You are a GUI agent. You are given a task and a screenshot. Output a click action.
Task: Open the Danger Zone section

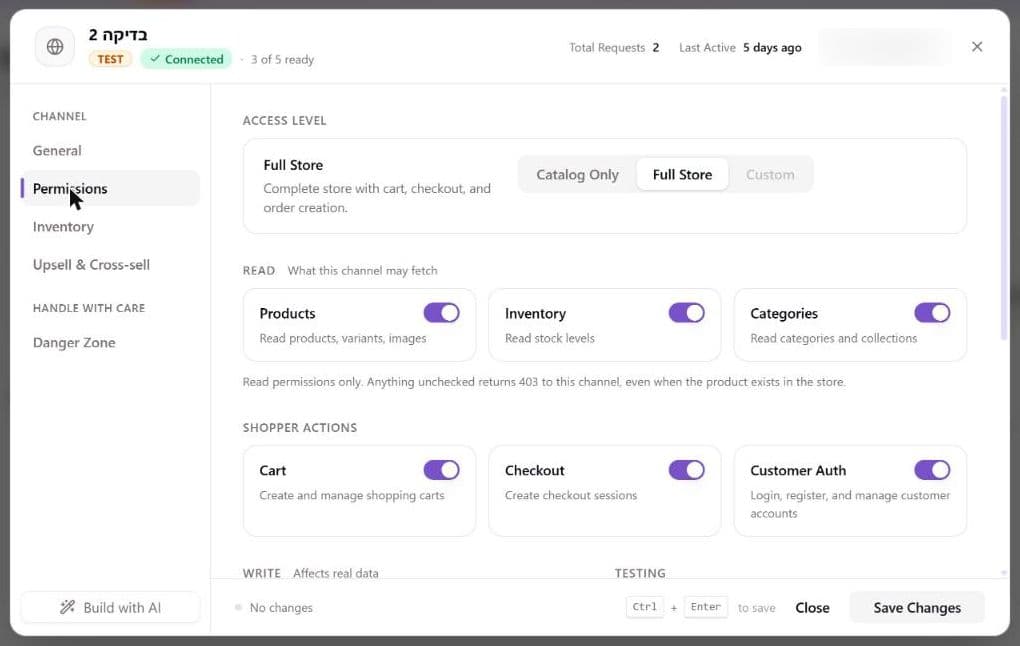[x=111, y=342]
